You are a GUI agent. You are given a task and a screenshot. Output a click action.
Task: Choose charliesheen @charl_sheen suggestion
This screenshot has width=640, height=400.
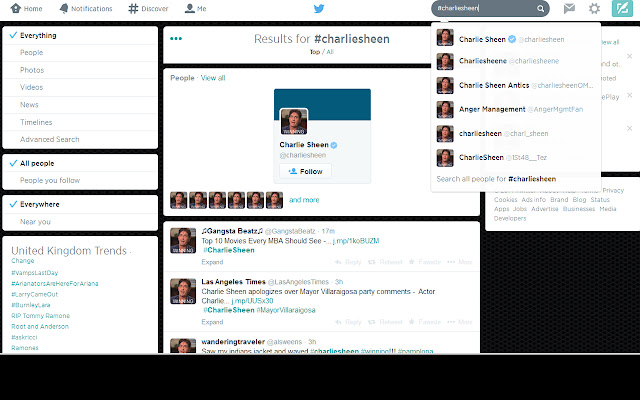pyautogui.click(x=516, y=133)
